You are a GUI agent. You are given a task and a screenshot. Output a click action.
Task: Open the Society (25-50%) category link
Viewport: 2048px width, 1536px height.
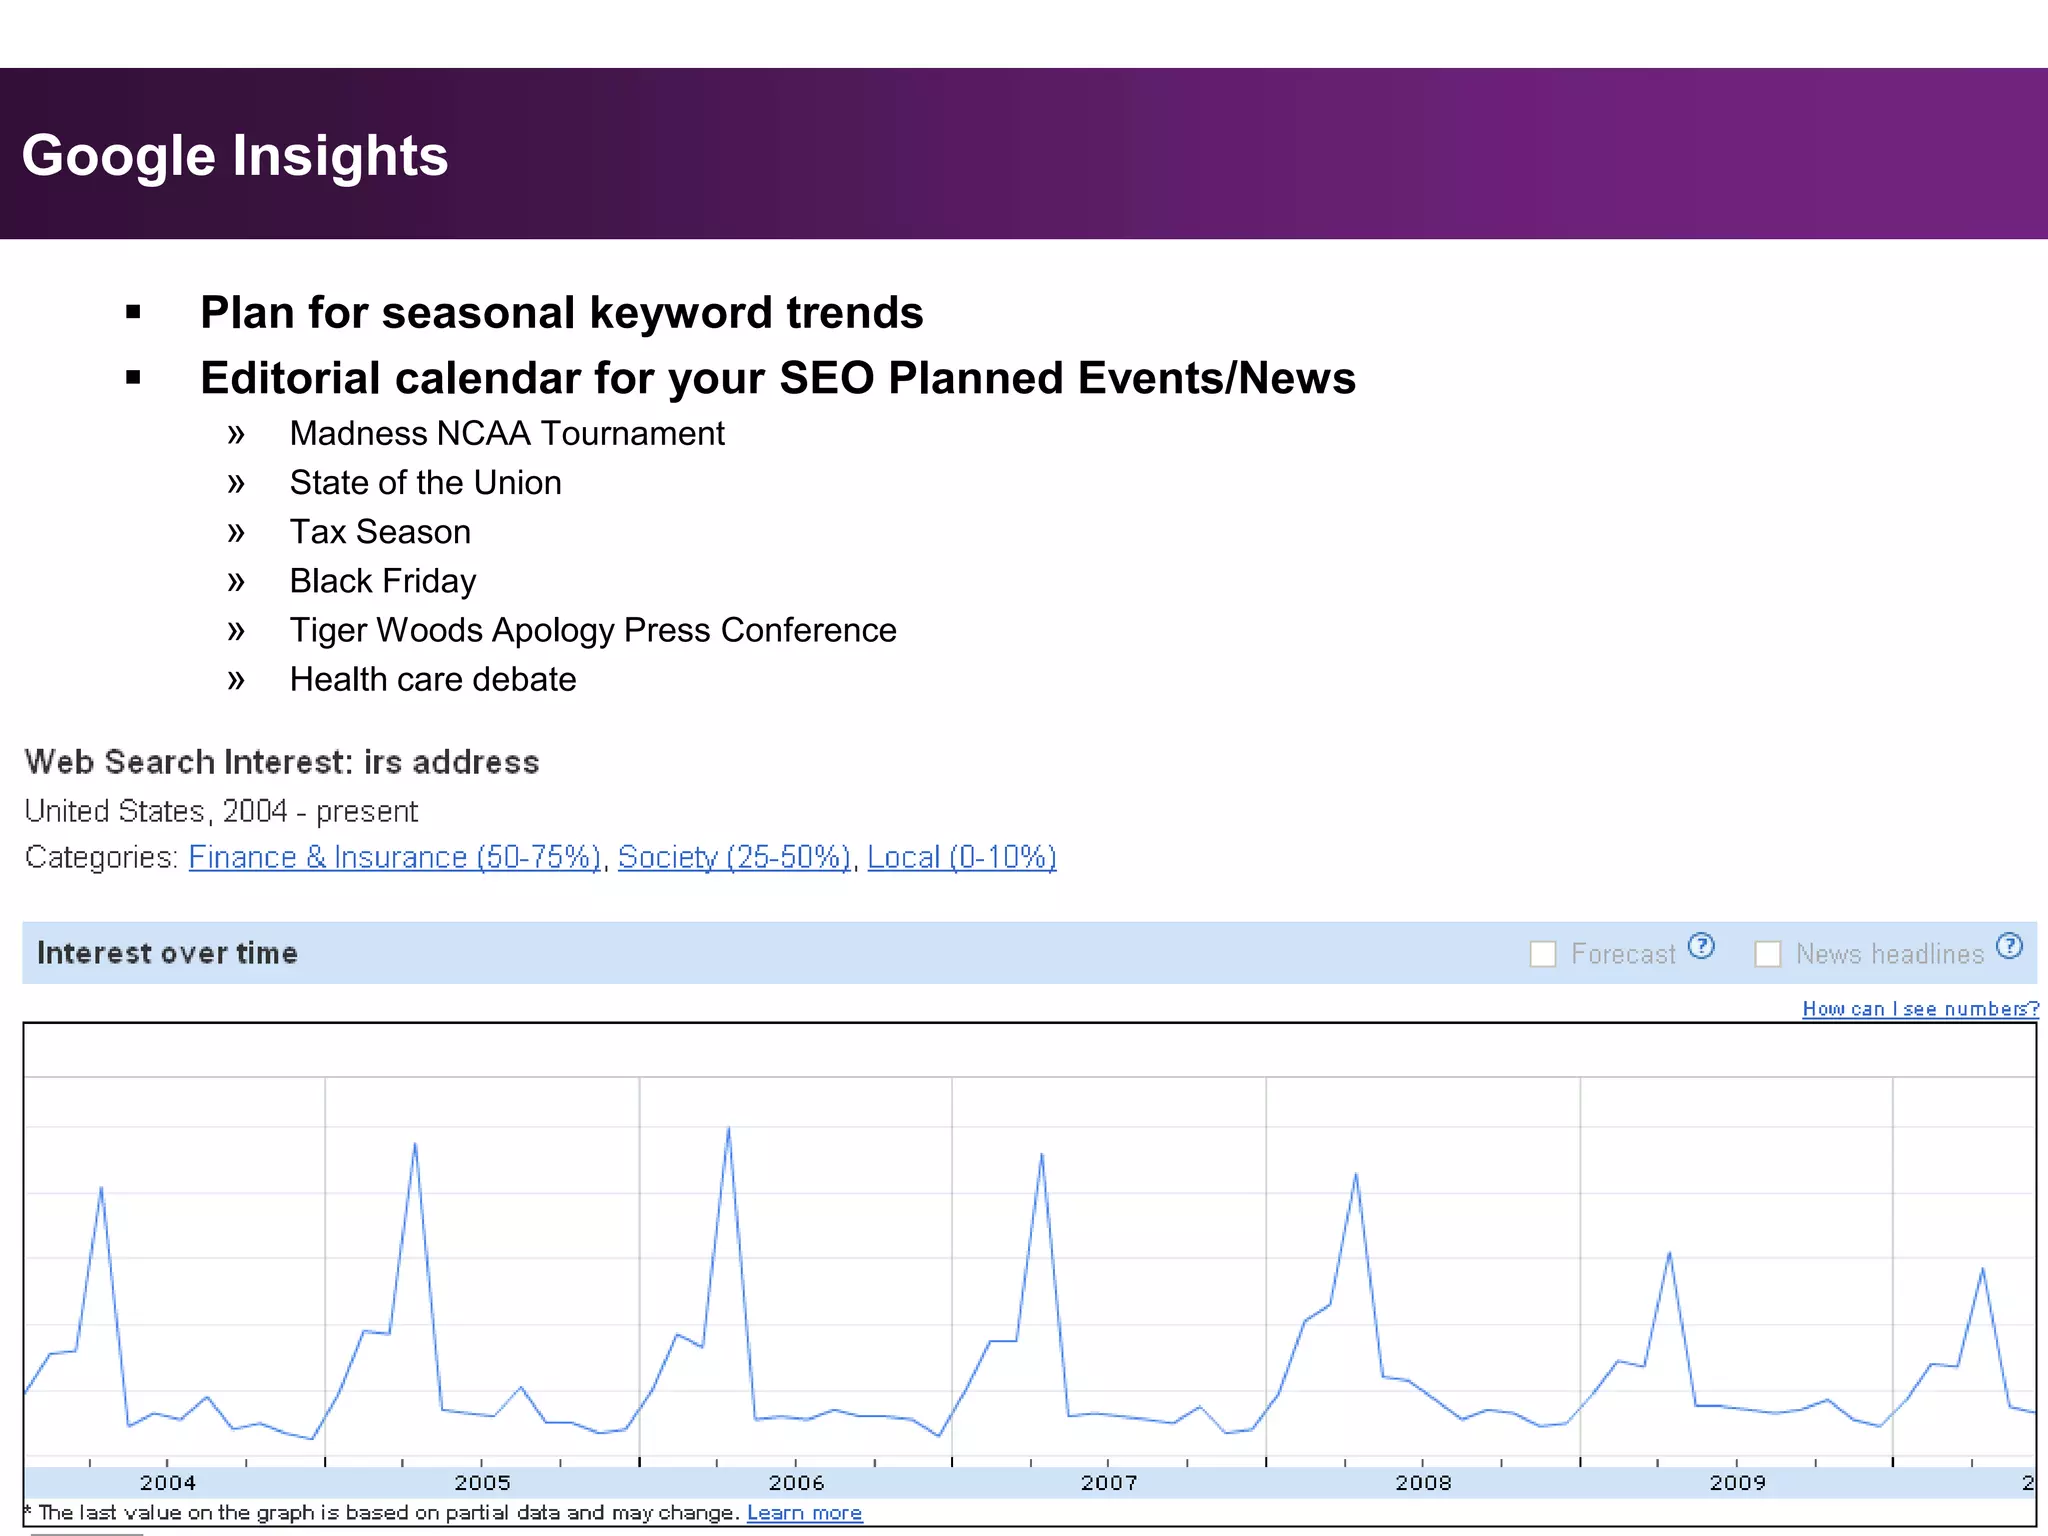(734, 858)
